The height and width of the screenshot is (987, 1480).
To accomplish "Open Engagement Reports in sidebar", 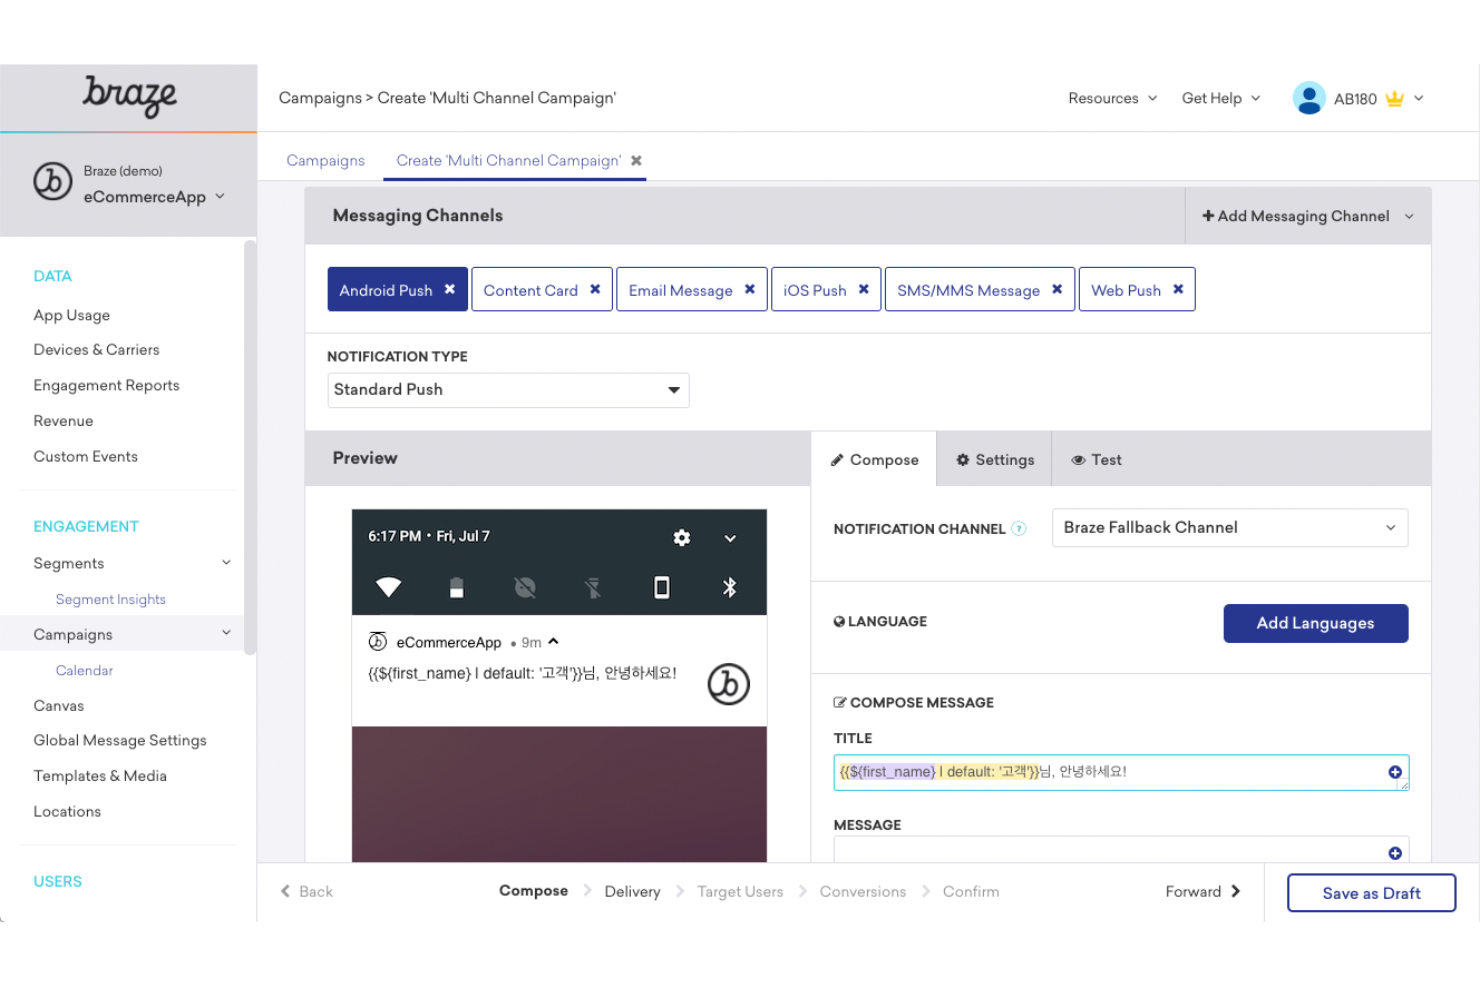I will (x=106, y=385).
